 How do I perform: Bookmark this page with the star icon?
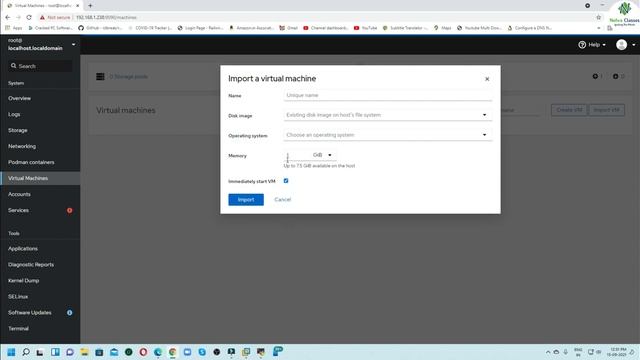pos(598,17)
